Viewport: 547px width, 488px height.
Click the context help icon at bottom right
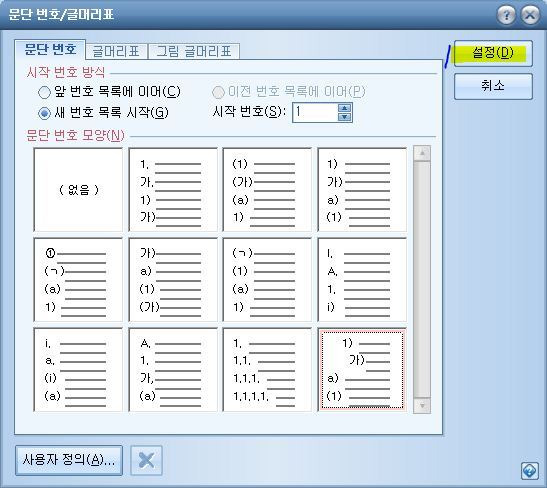(x=530, y=471)
